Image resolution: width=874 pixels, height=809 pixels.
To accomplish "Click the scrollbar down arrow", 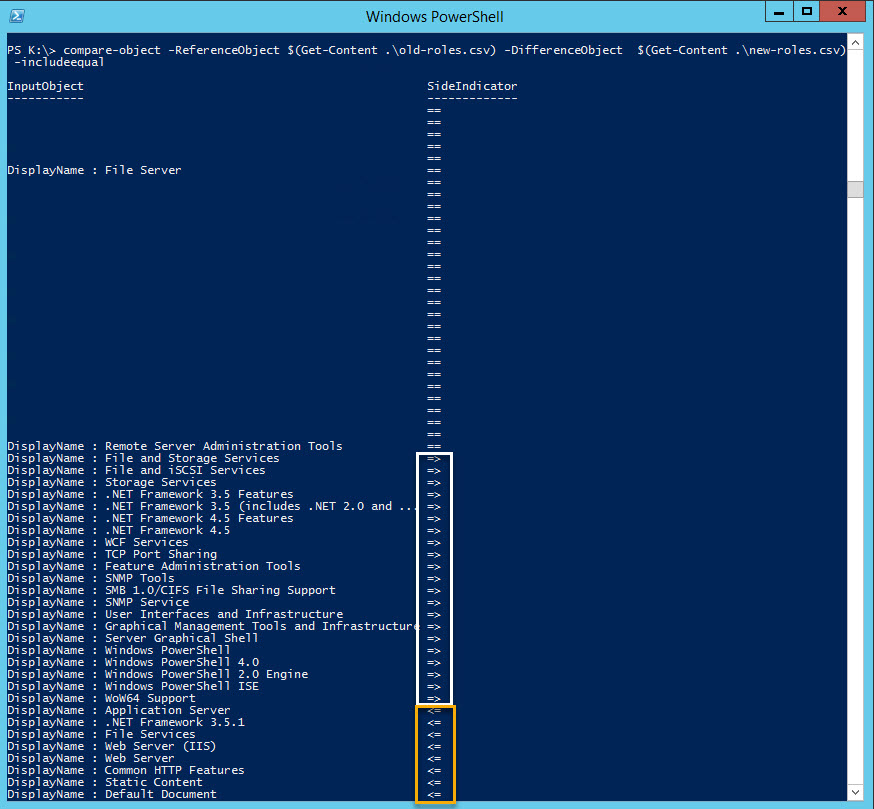I will [856, 793].
